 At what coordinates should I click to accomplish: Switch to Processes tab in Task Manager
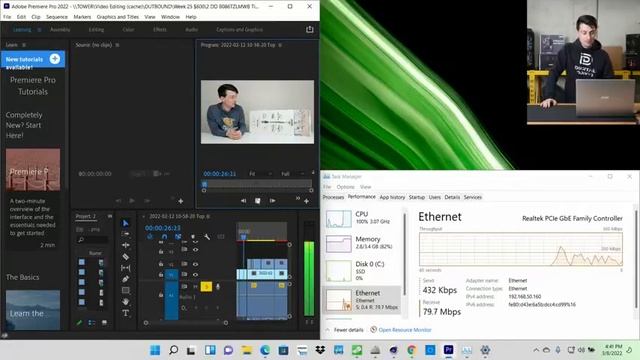(333, 197)
